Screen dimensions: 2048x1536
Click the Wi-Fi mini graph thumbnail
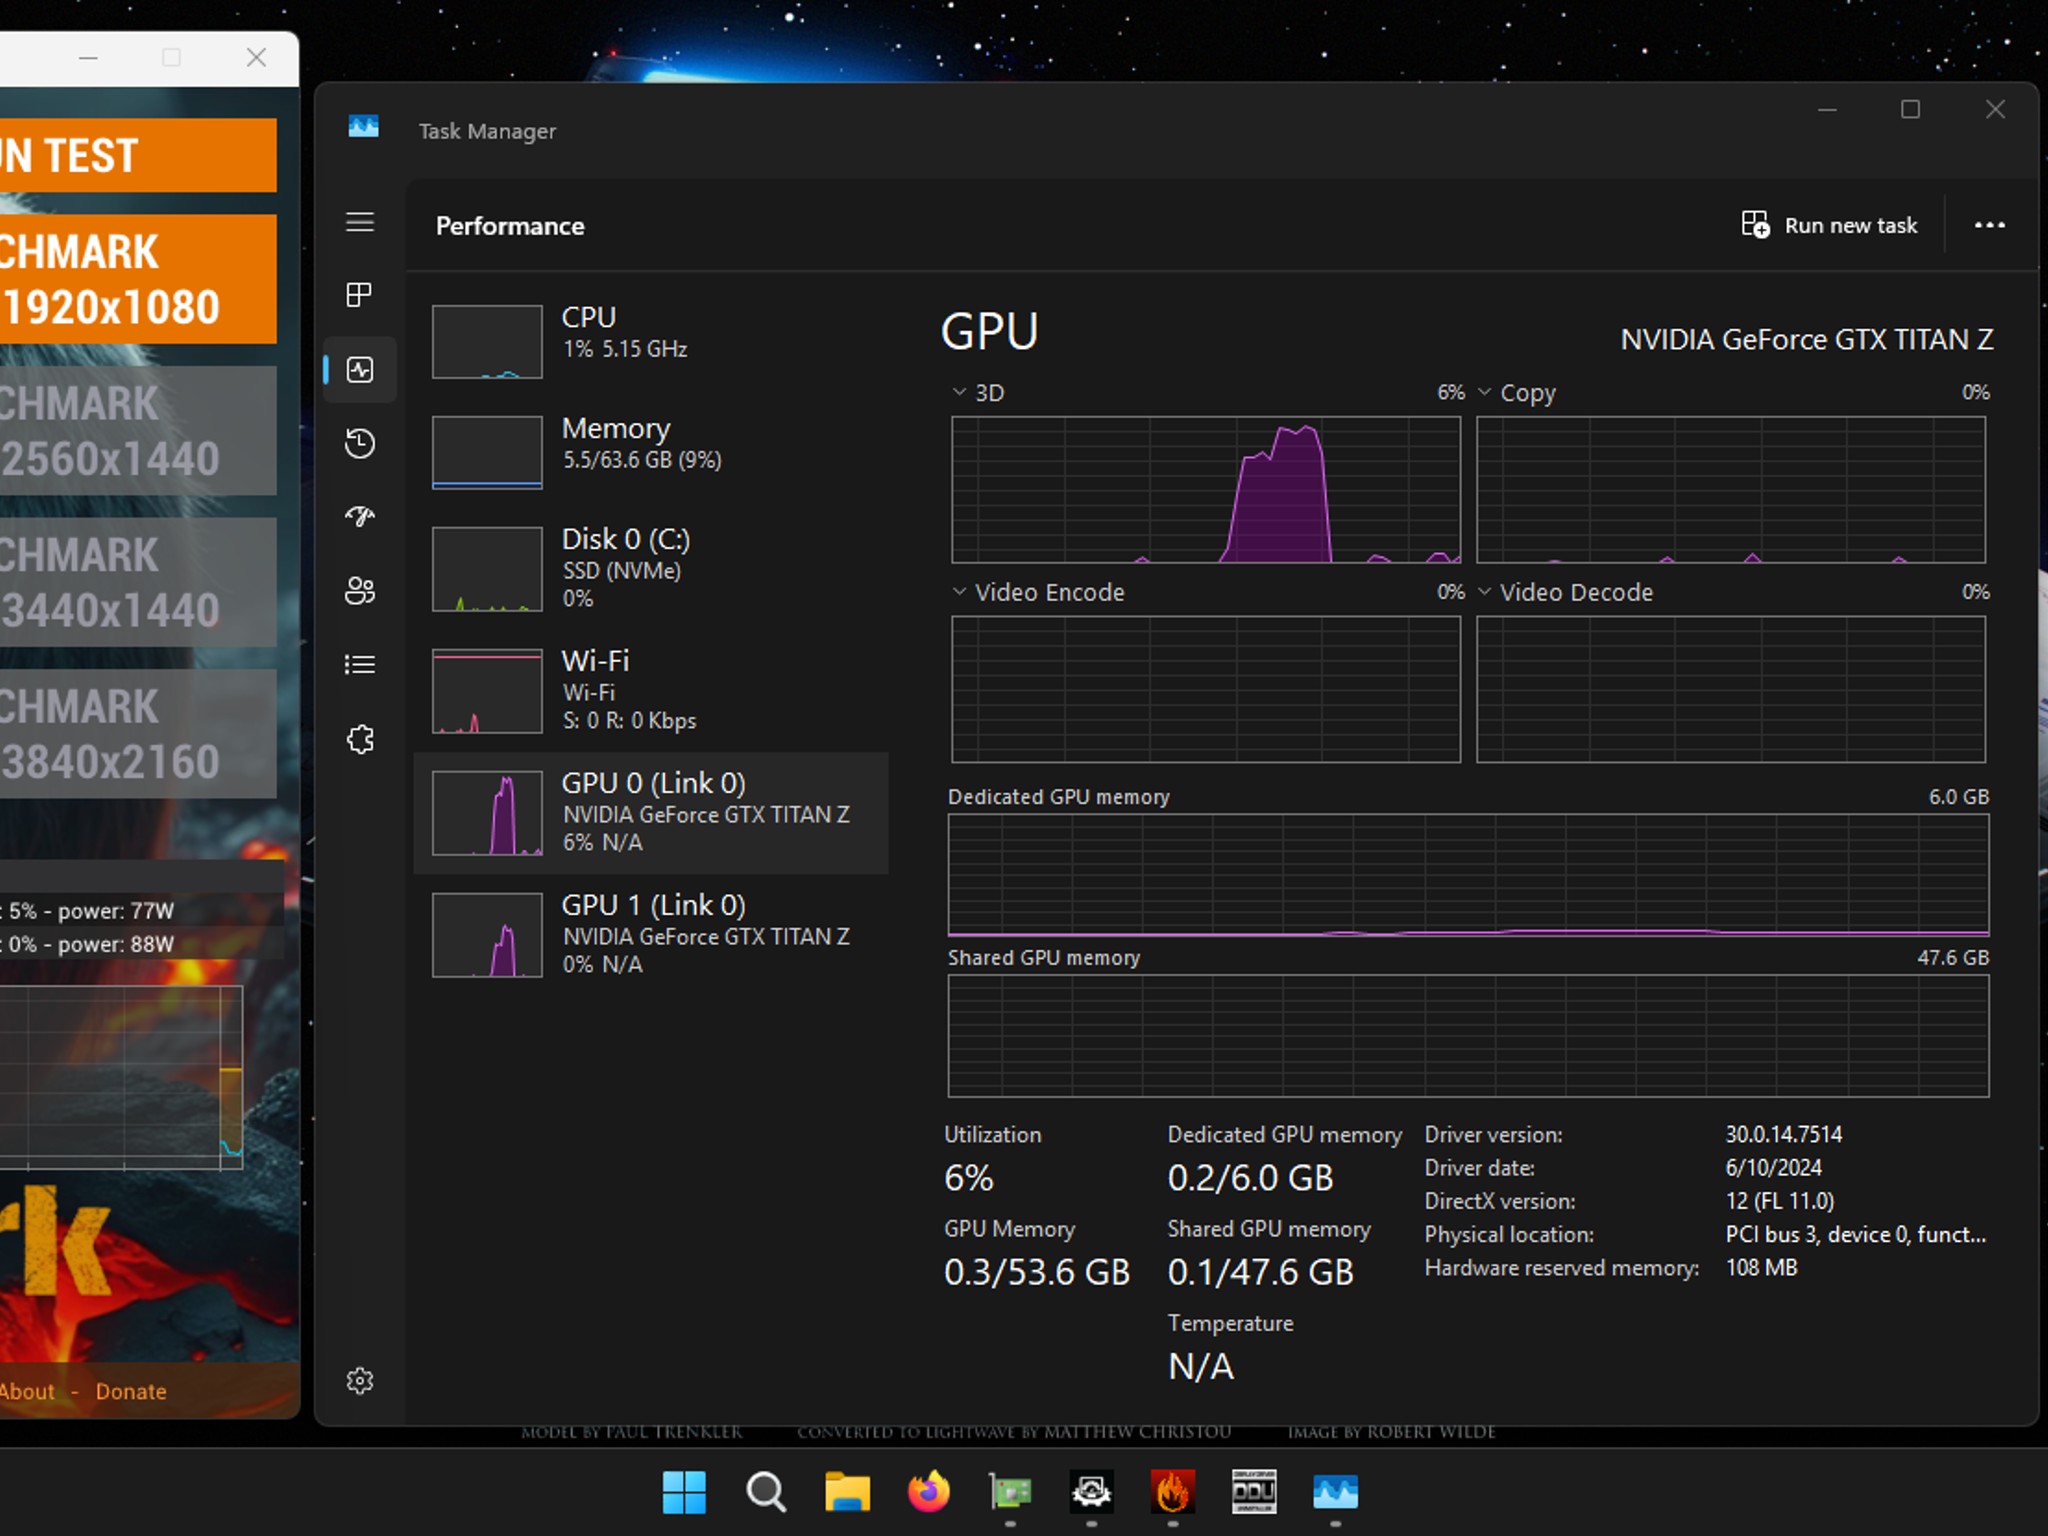pyautogui.click(x=487, y=691)
